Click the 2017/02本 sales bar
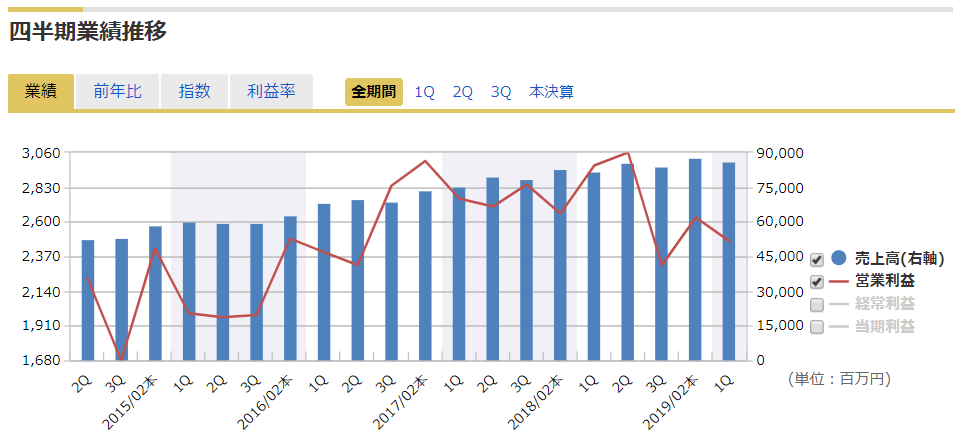Viewport: 964px width, 448px height. tap(425, 275)
